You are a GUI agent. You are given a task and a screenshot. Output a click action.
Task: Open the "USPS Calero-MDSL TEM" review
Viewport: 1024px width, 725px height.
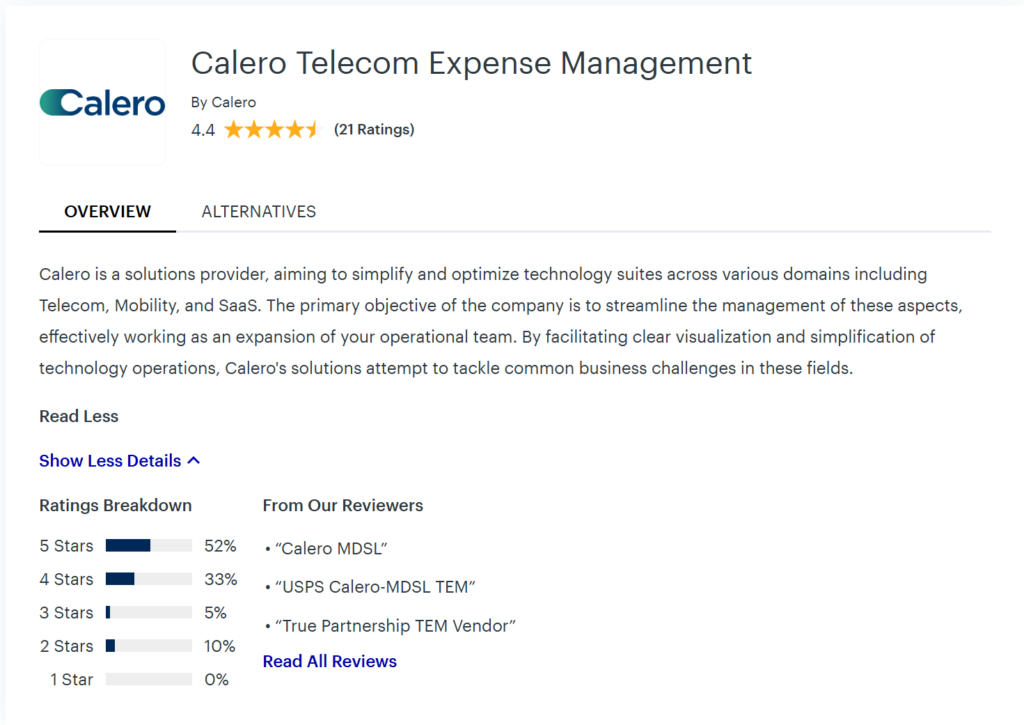click(x=374, y=587)
